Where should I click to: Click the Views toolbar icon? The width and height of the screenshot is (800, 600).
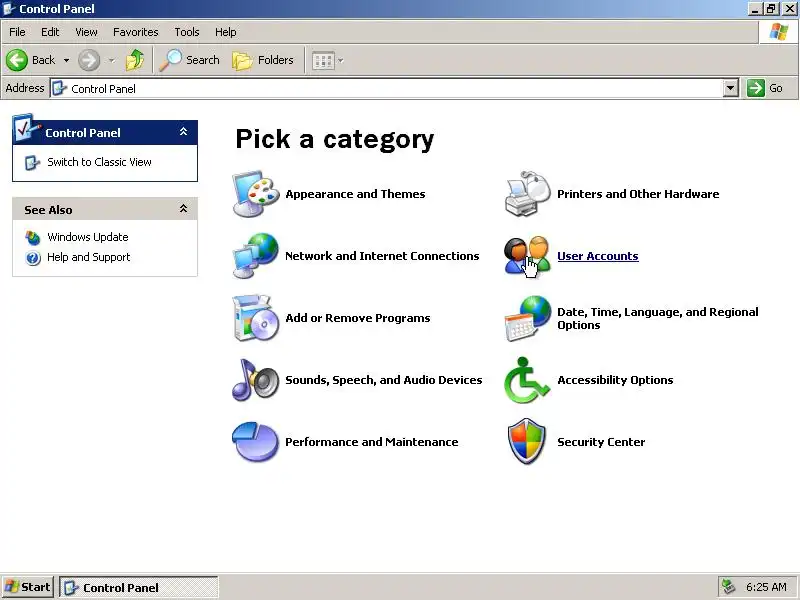pyautogui.click(x=323, y=61)
